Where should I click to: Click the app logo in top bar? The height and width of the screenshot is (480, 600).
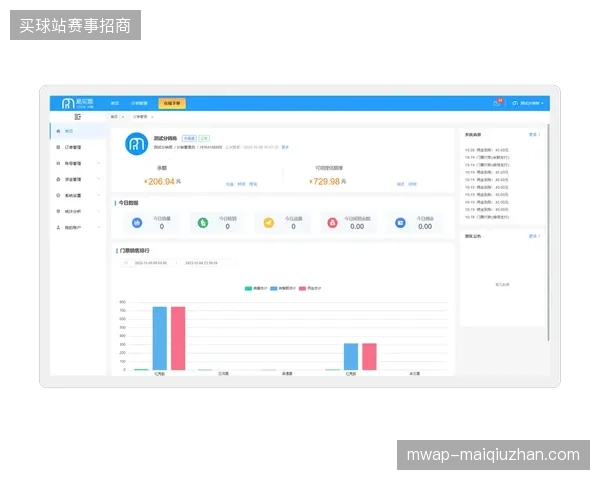(78, 103)
